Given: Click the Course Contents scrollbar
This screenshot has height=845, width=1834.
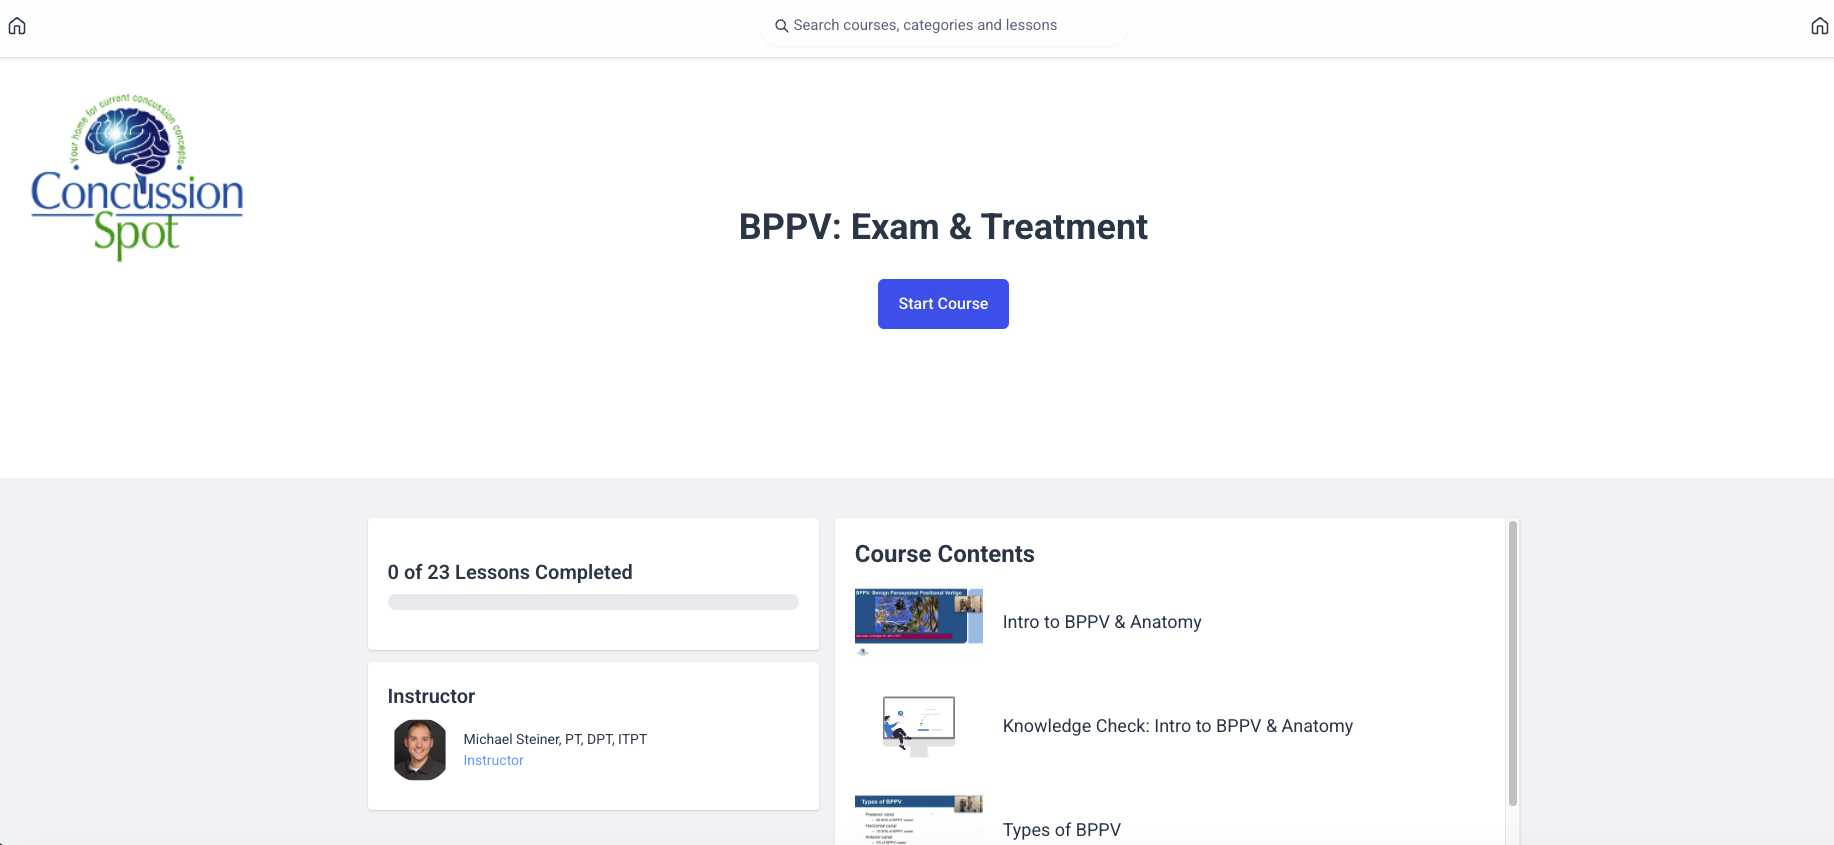Looking at the screenshot, I should point(1513,663).
